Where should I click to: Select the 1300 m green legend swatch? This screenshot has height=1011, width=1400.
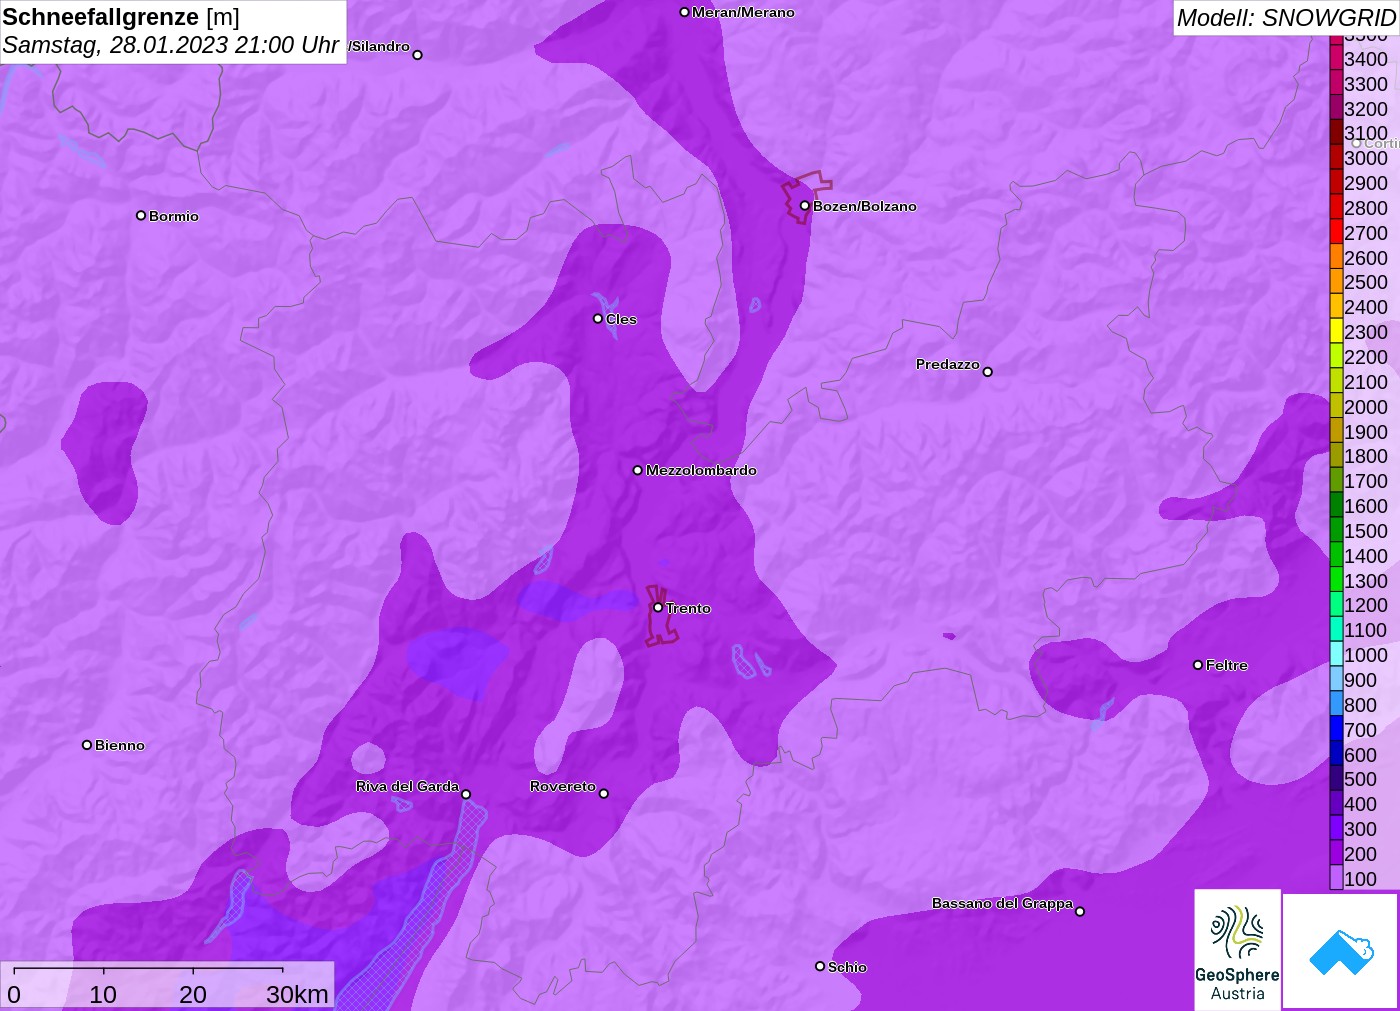click(1336, 580)
